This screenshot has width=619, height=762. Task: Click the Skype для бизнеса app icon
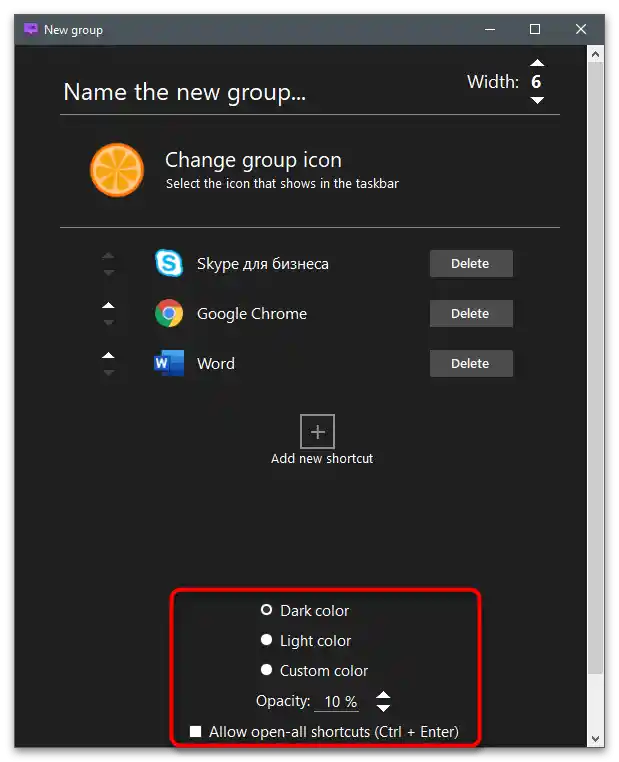click(x=169, y=263)
